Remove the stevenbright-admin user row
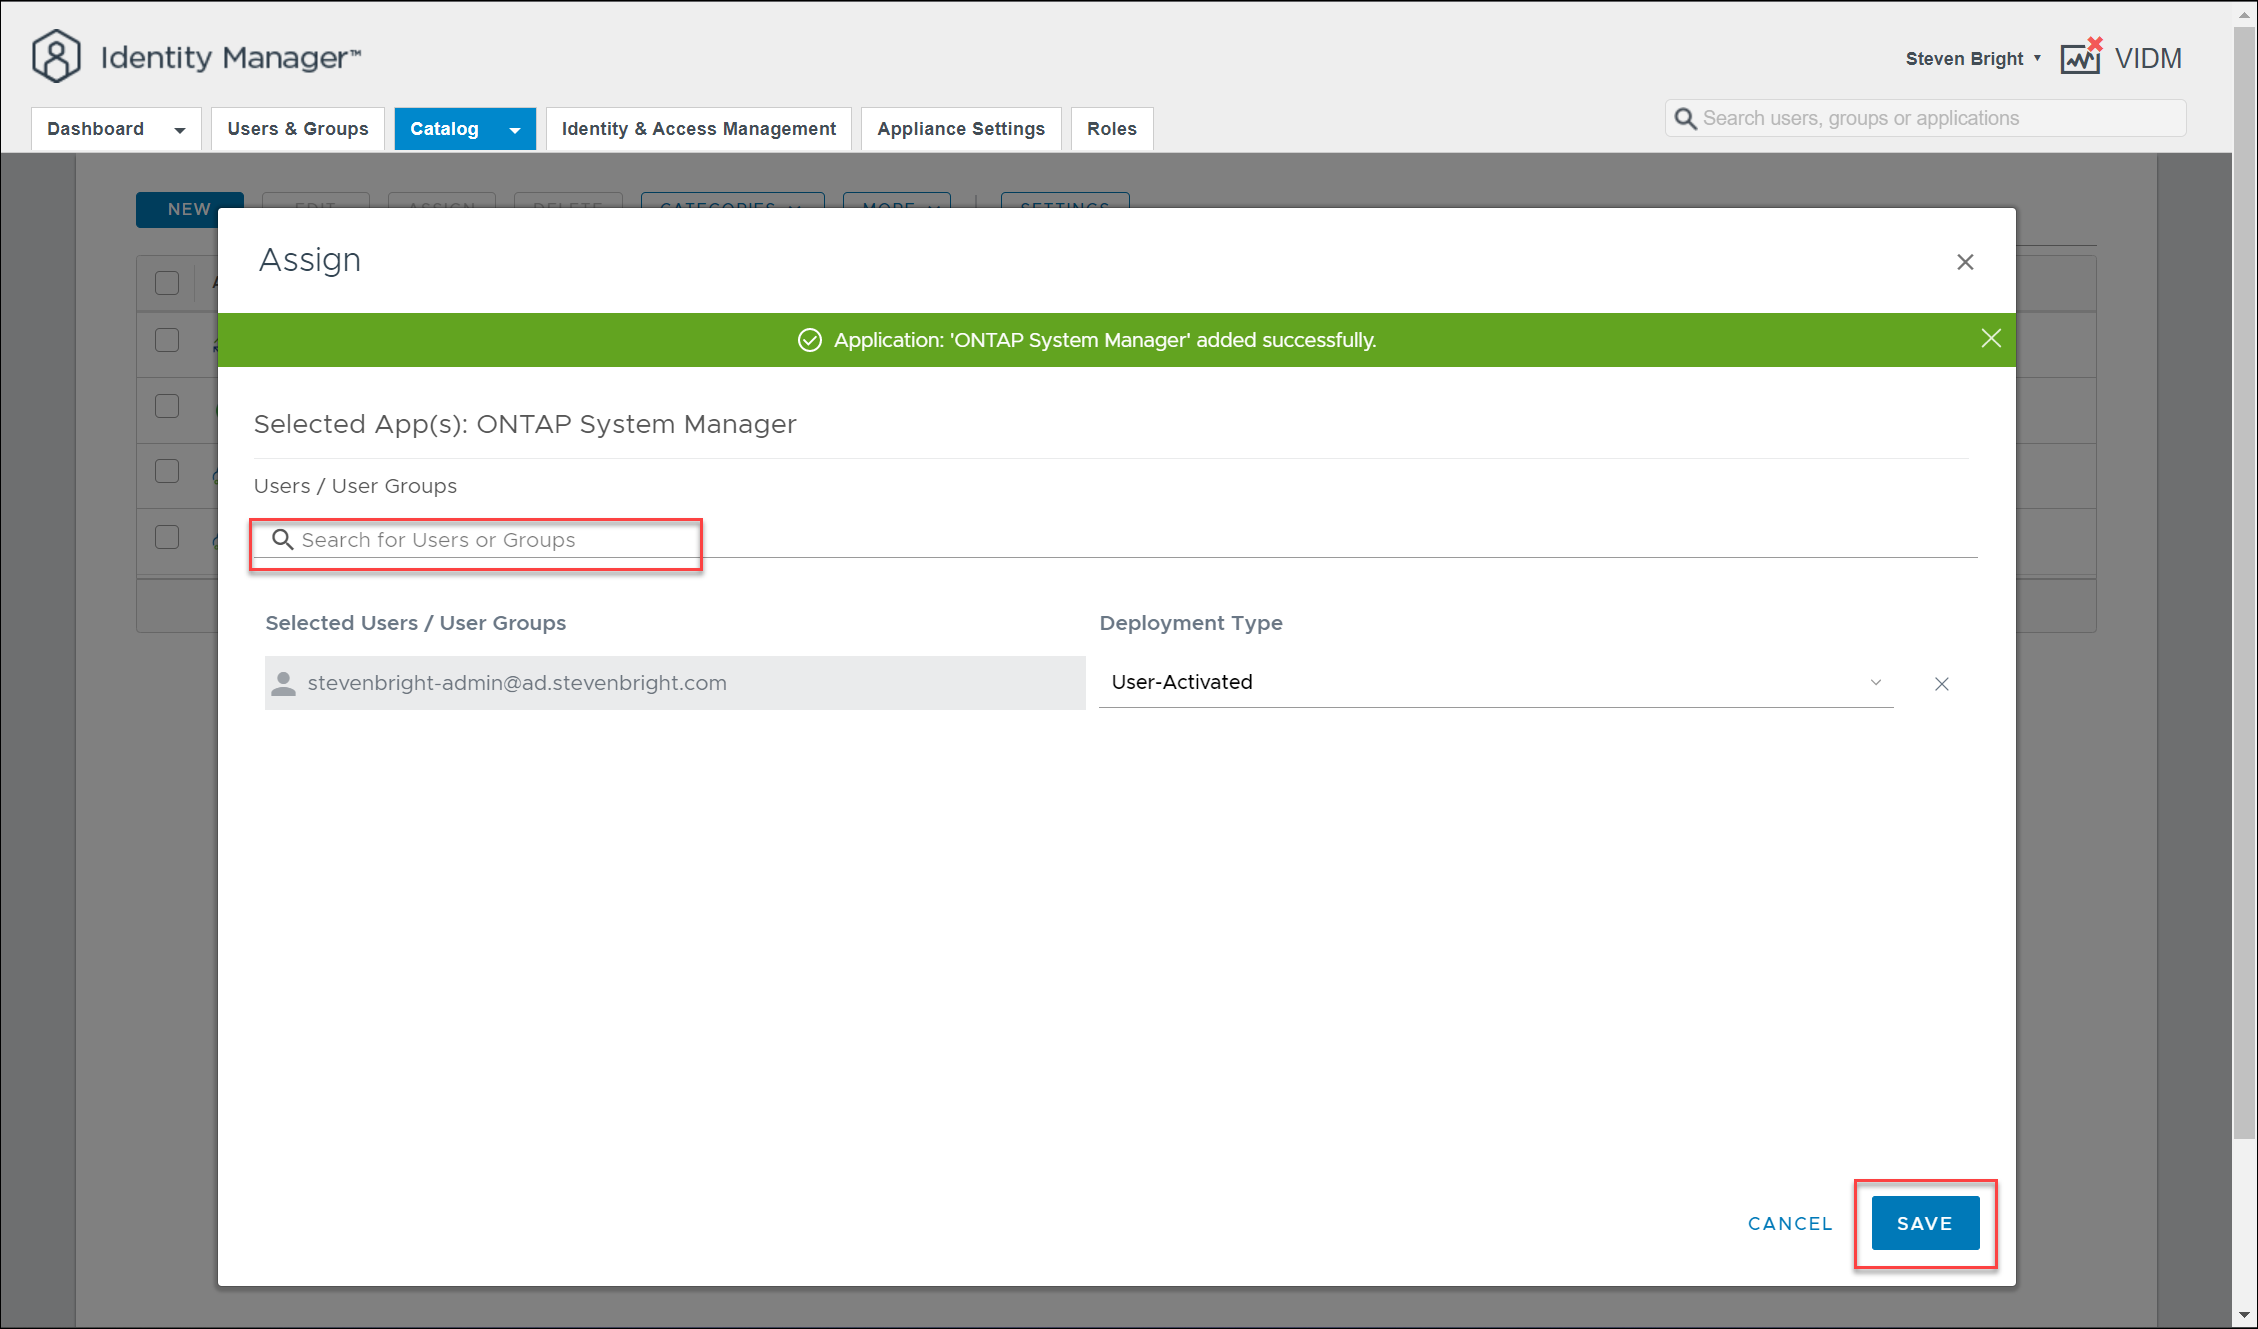Screen dimensions: 2258x1329 1942,684
